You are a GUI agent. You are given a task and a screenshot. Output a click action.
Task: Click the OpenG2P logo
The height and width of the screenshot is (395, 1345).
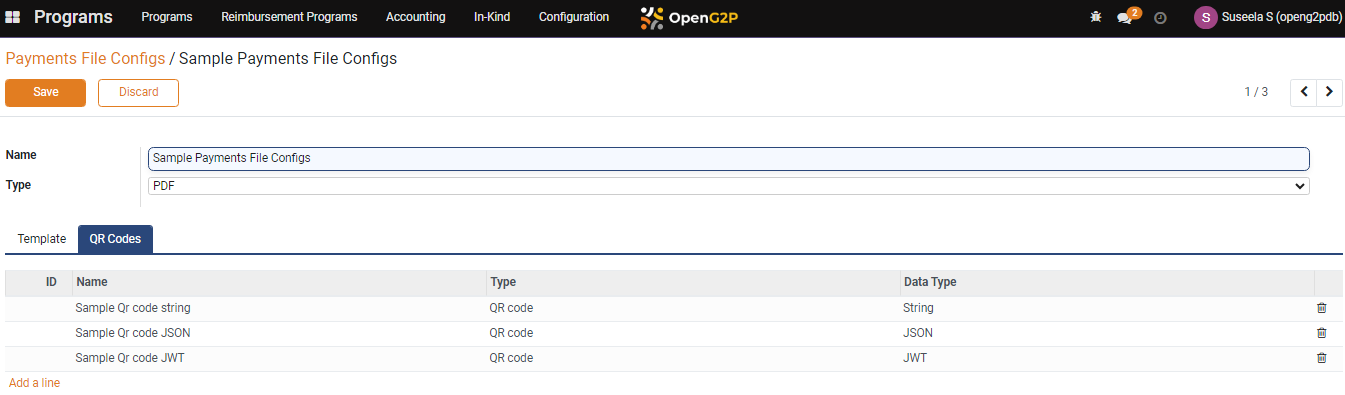tap(689, 17)
